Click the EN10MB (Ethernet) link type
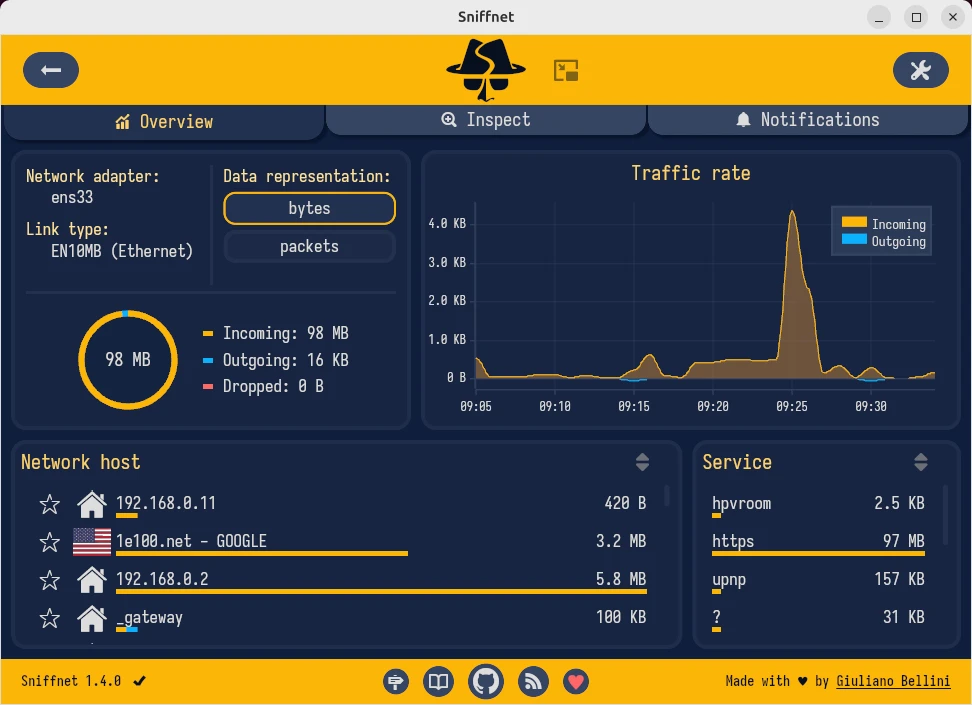Image resolution: width=972 pixels, height=705 pixels. click(x=122, y=251)
